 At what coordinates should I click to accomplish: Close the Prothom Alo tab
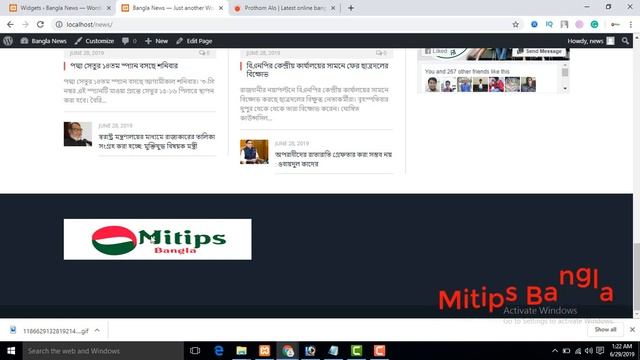(x=333, y=8)
